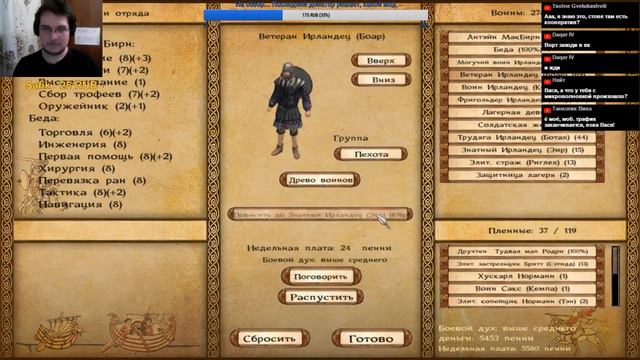
Task: Click the Торговля (6)(+2) skill line
Action: click(85, 133)
